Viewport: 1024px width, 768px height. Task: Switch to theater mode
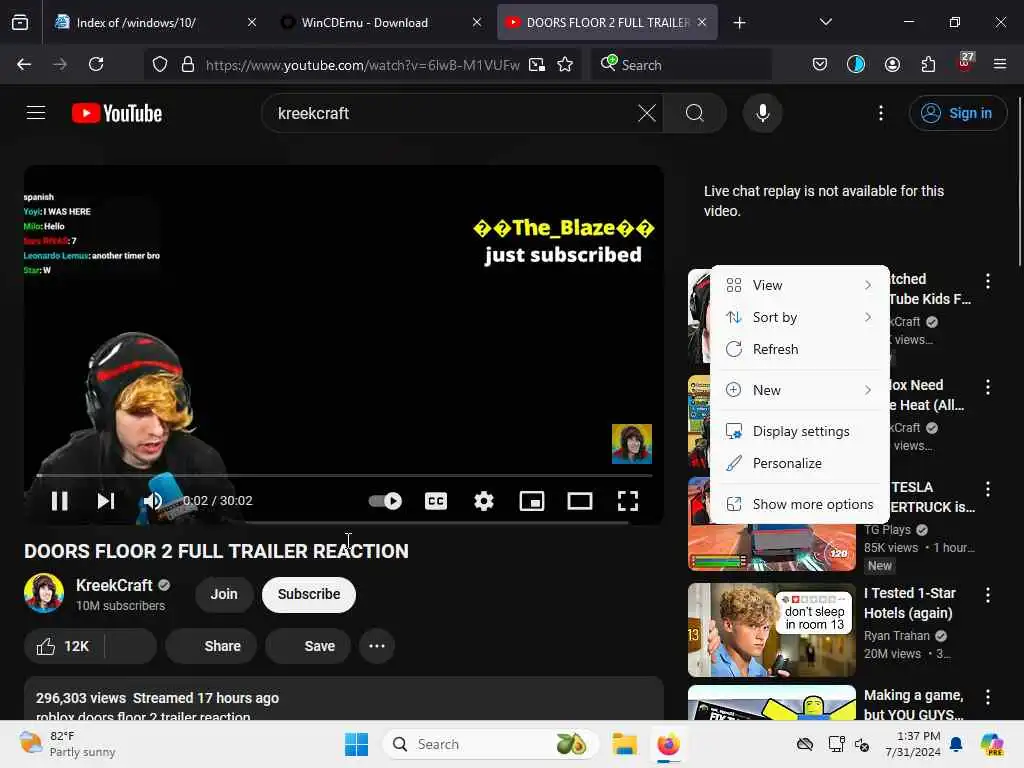coord(580,501)
